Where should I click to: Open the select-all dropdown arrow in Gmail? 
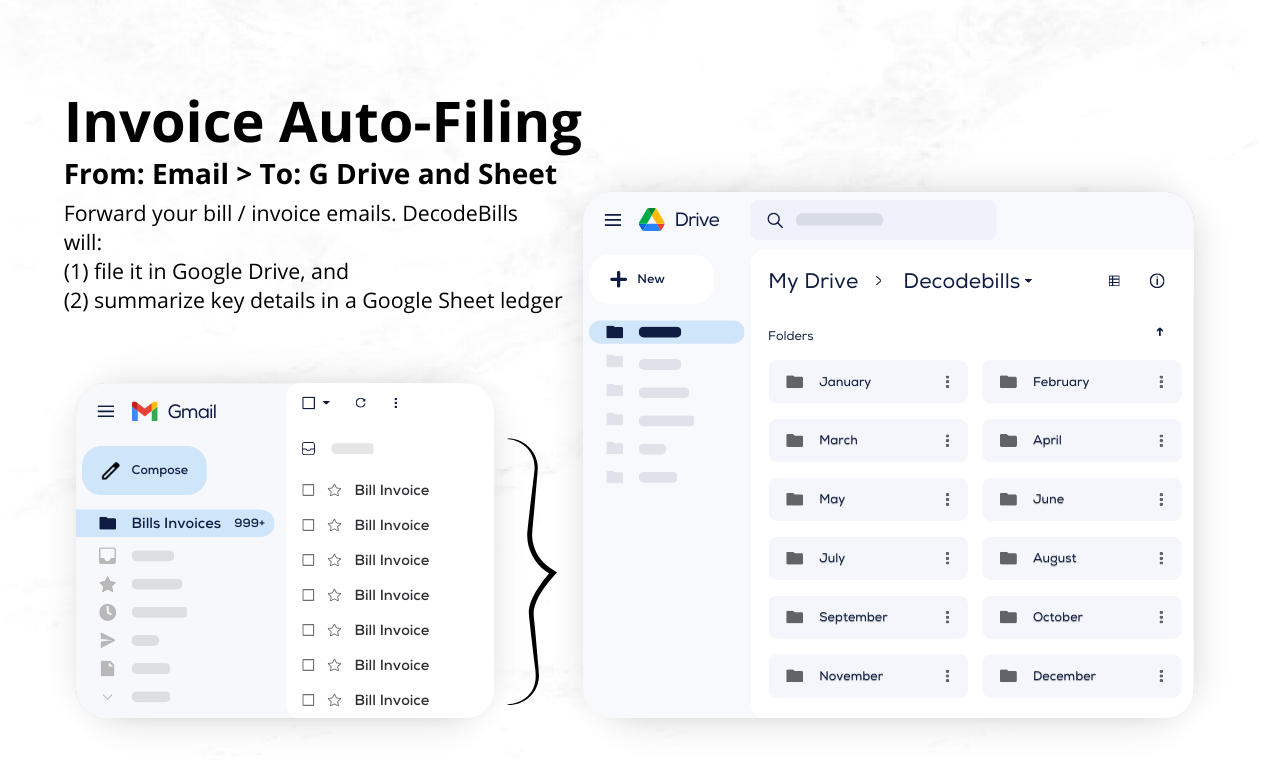[326, 403]
